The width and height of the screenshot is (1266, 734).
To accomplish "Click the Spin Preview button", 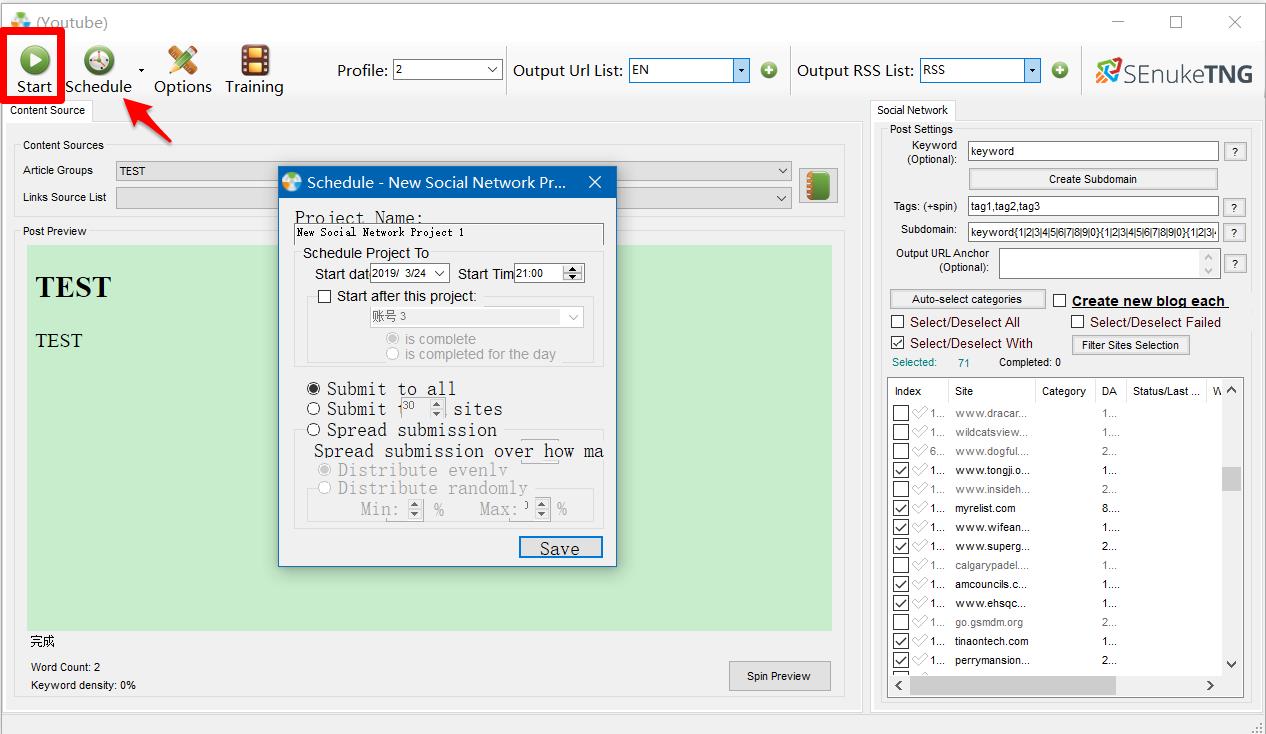I will [x=779, y=676].
